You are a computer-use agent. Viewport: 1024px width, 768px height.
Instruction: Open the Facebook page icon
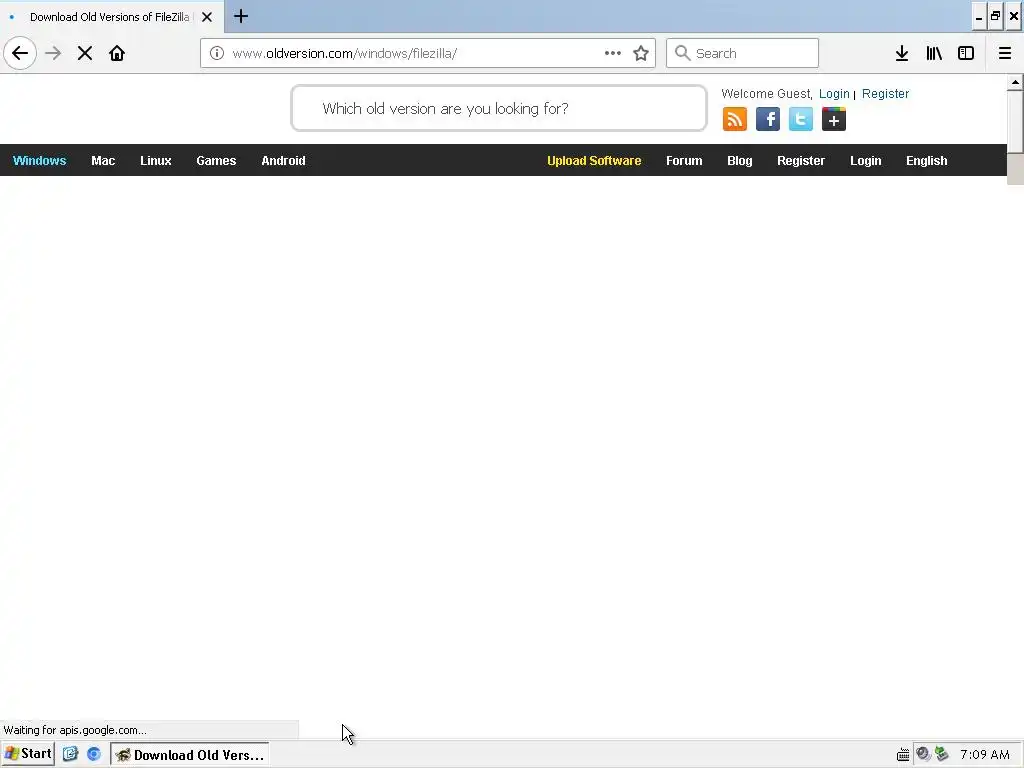768,119
